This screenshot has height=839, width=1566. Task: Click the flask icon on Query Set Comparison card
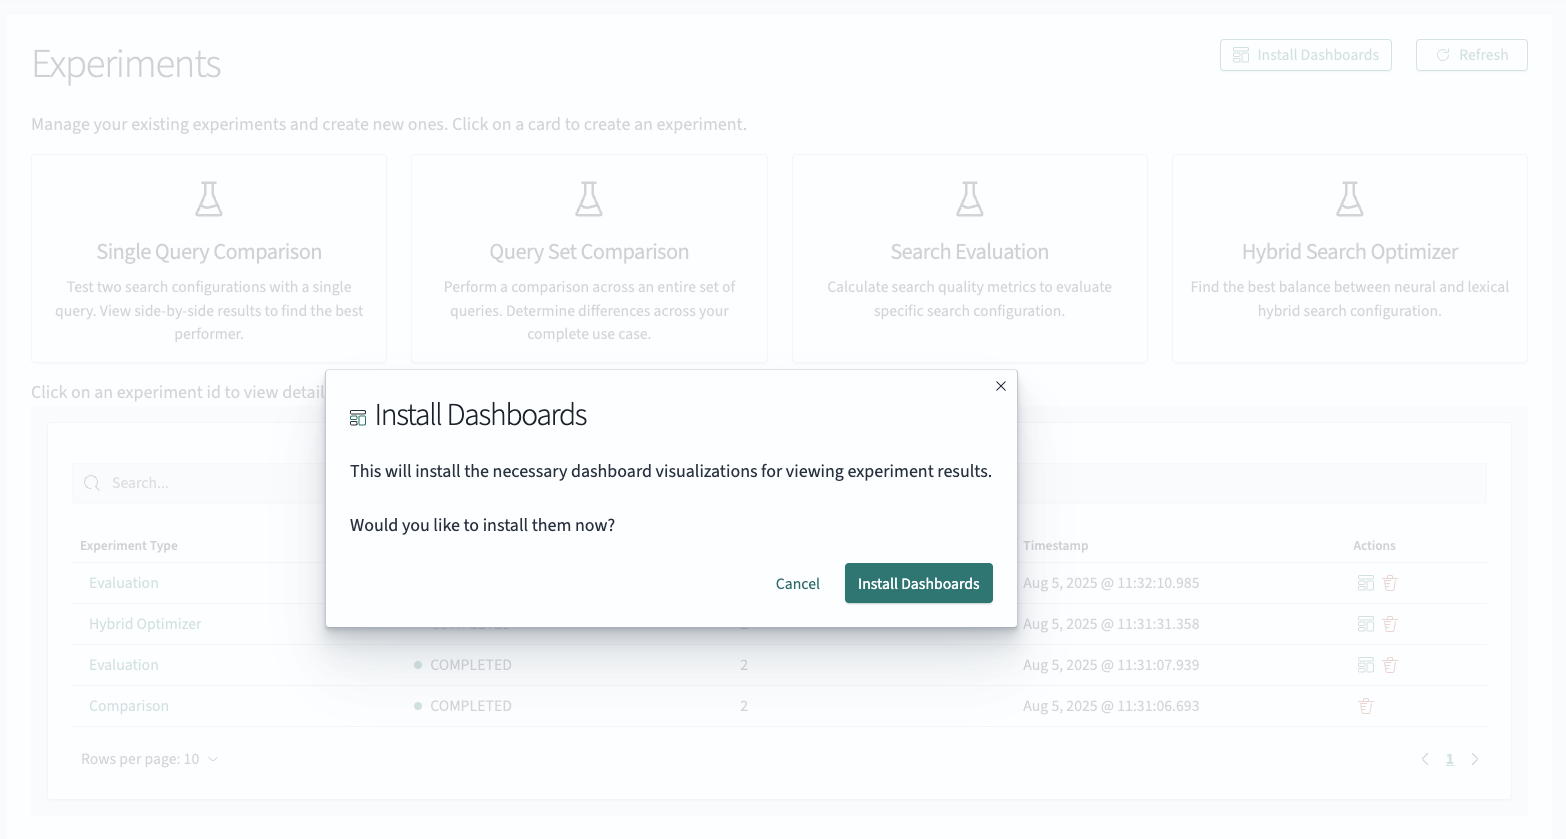pos(588,198)
